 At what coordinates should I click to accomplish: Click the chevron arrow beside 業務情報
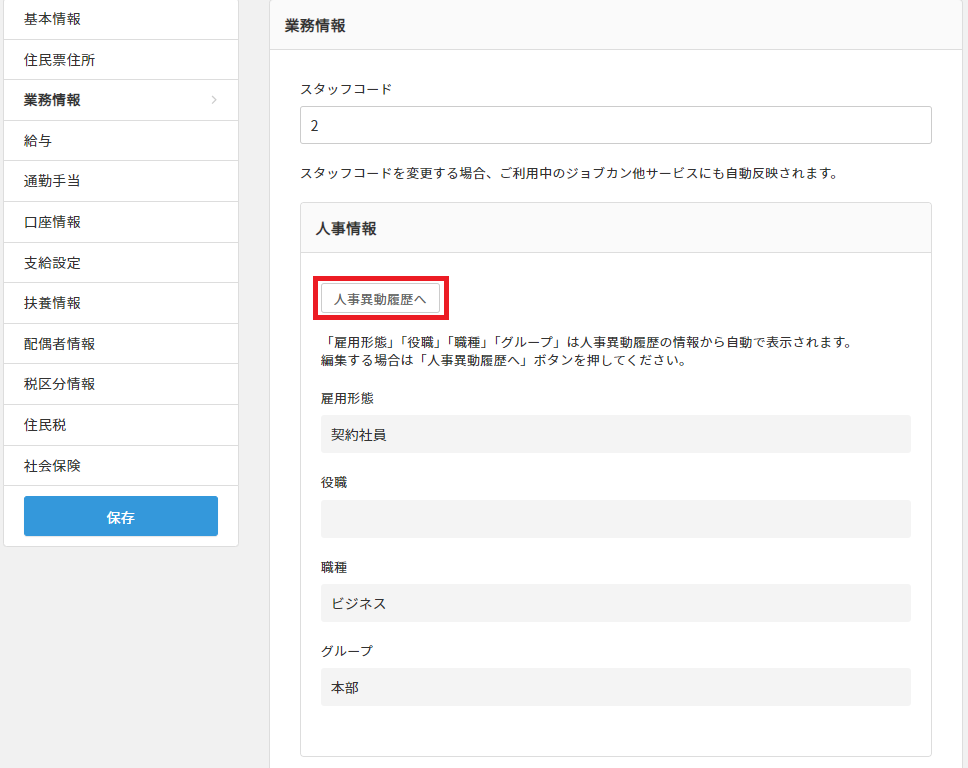tap(214, 100)
